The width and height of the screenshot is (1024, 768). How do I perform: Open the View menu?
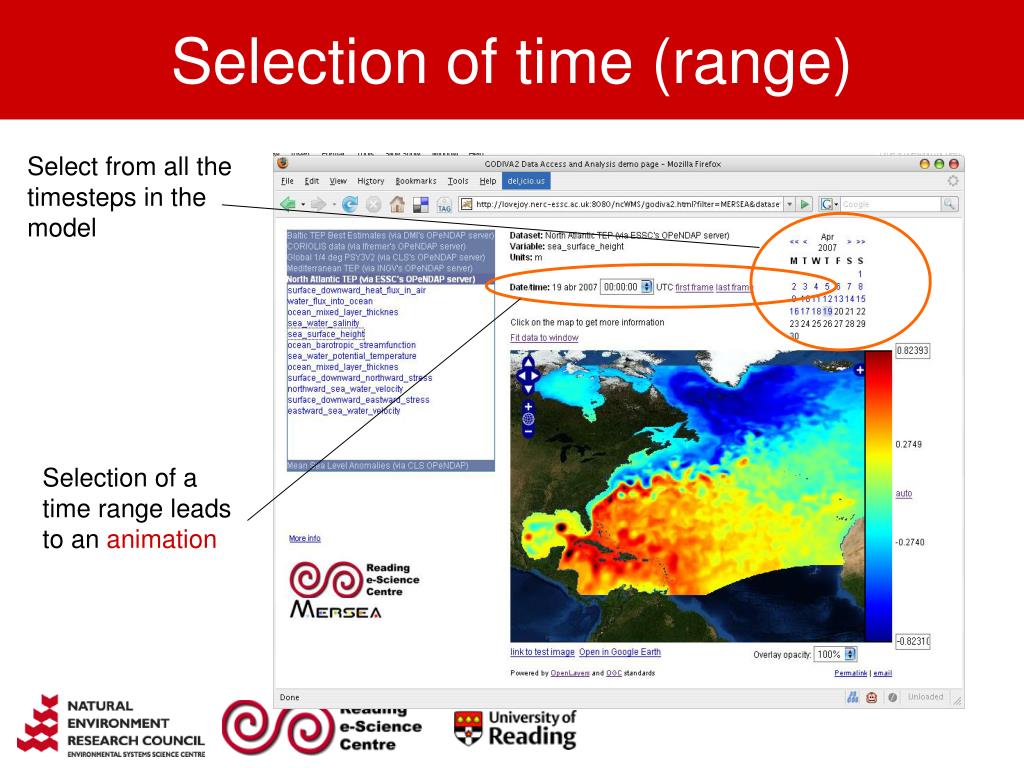(x=338, y=181)
